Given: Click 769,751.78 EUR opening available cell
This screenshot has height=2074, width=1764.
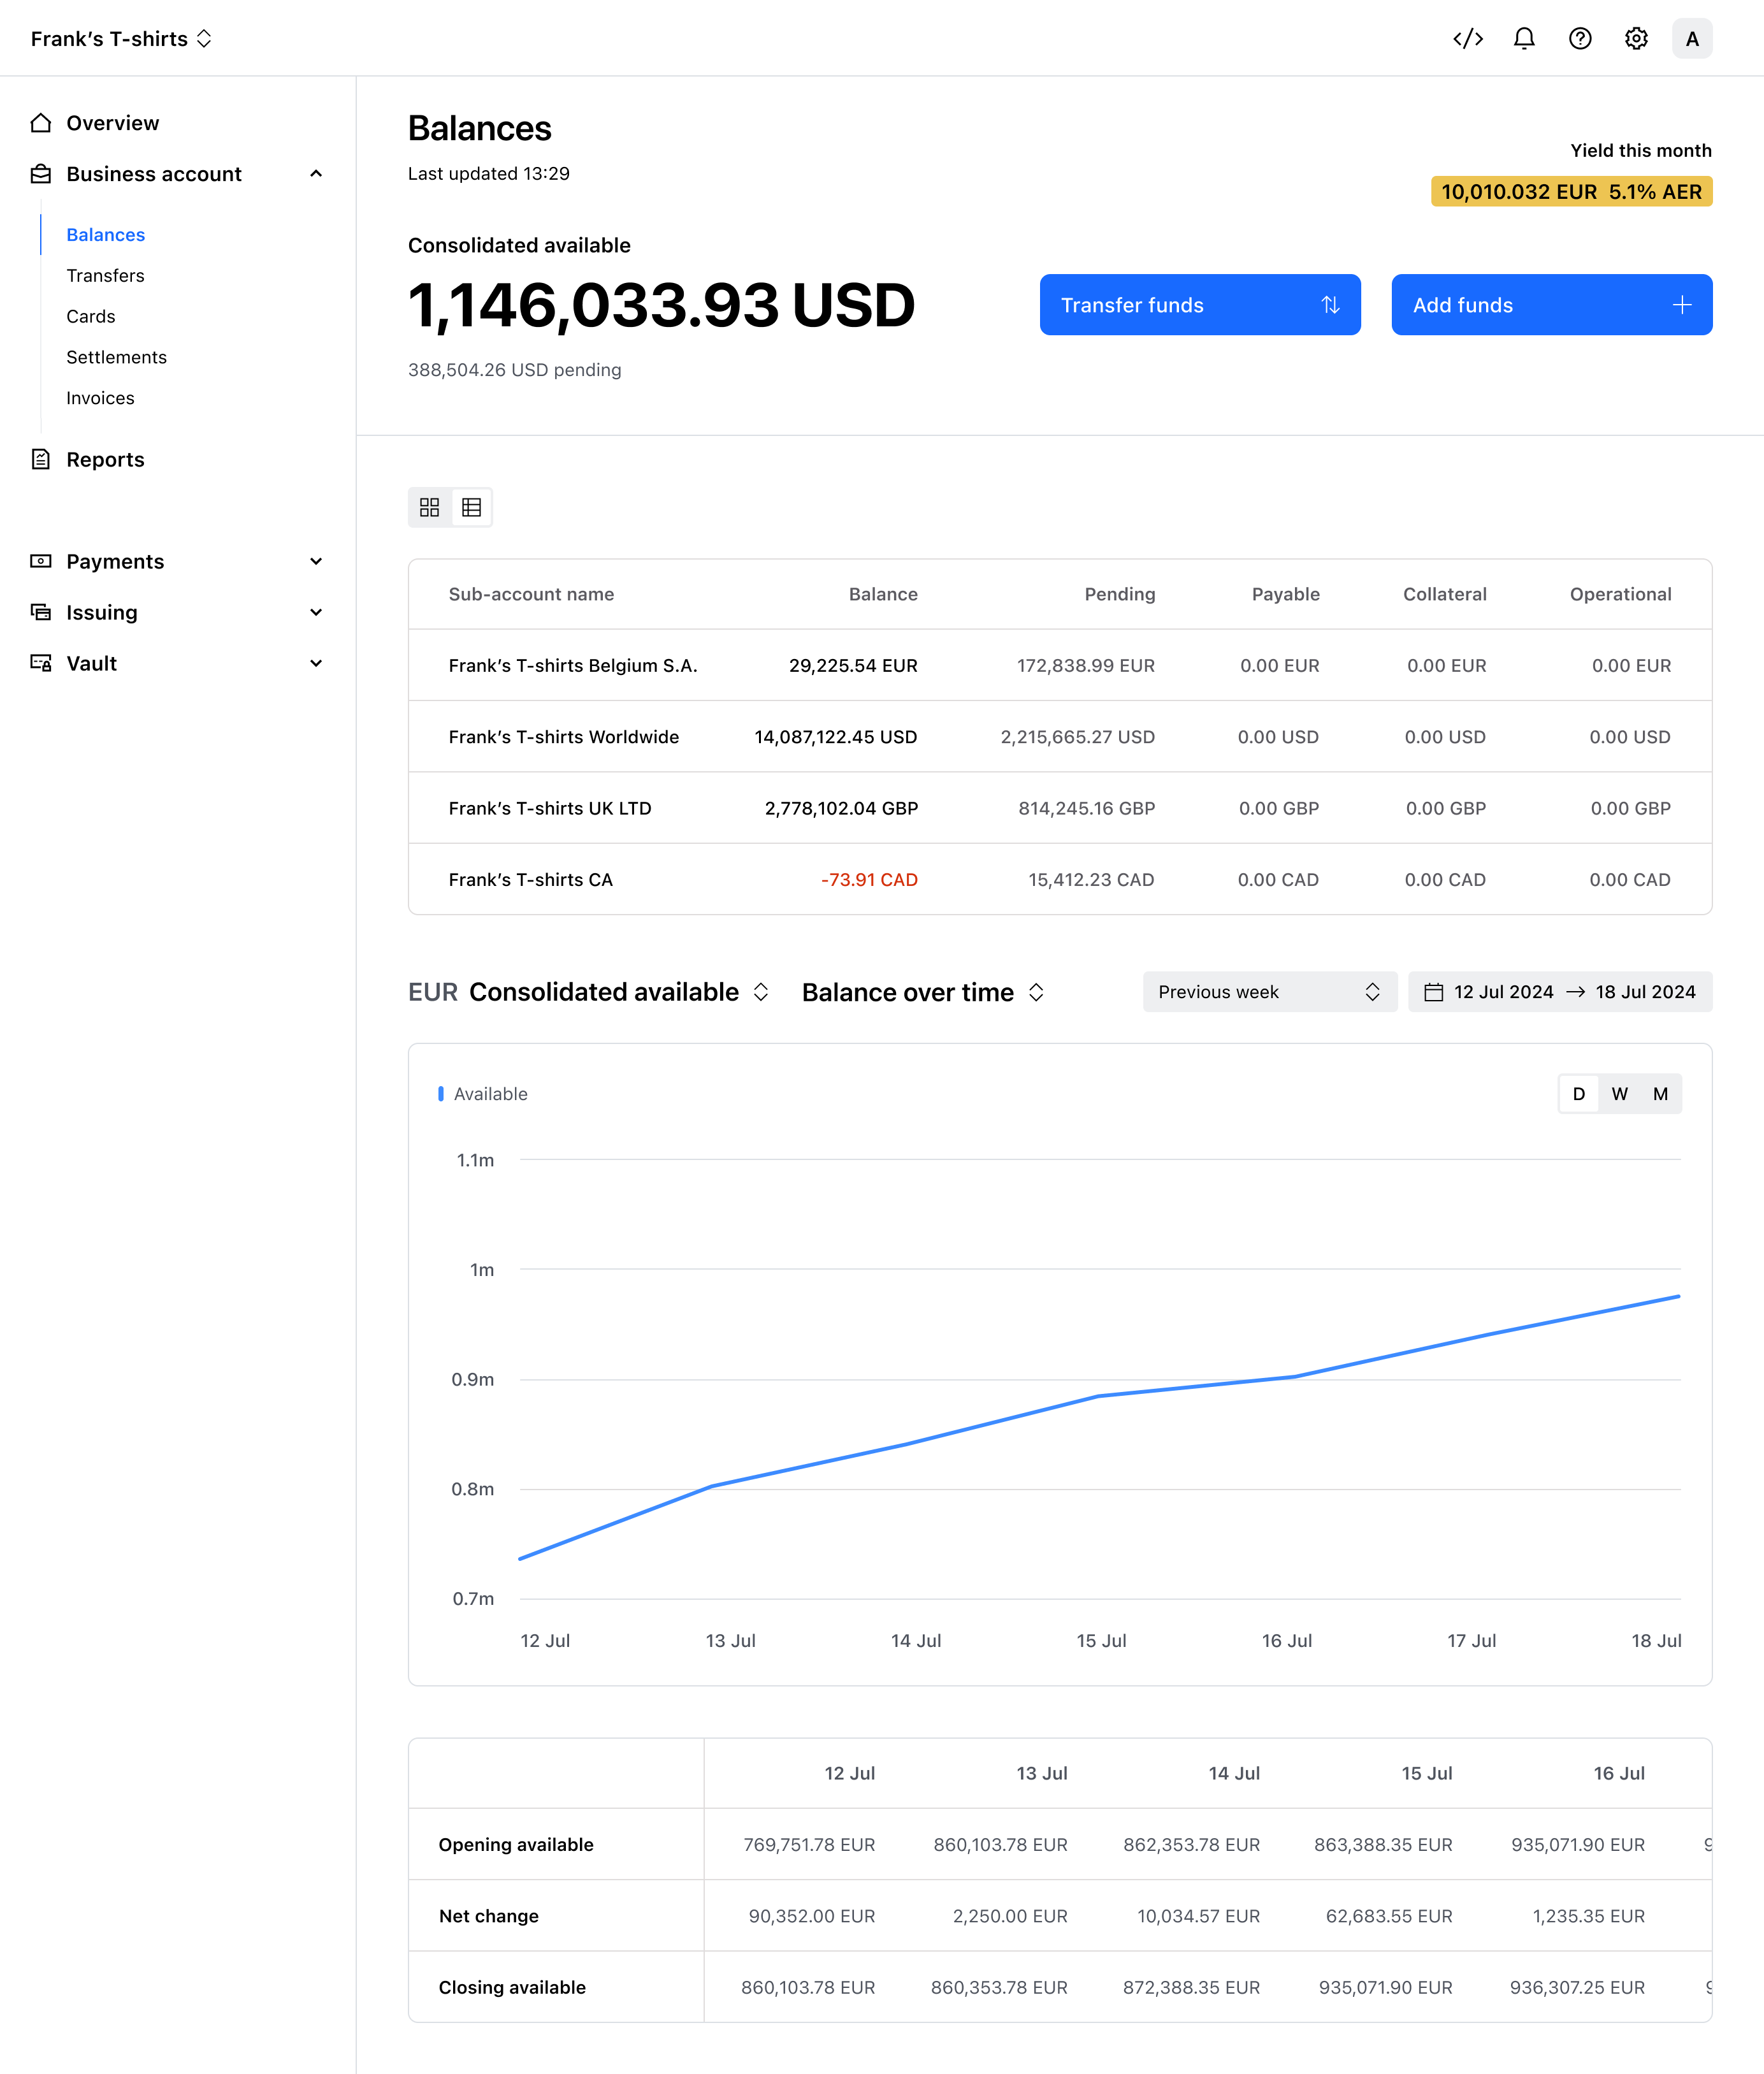Looking at the screenshot, I should coord(809,1845).
